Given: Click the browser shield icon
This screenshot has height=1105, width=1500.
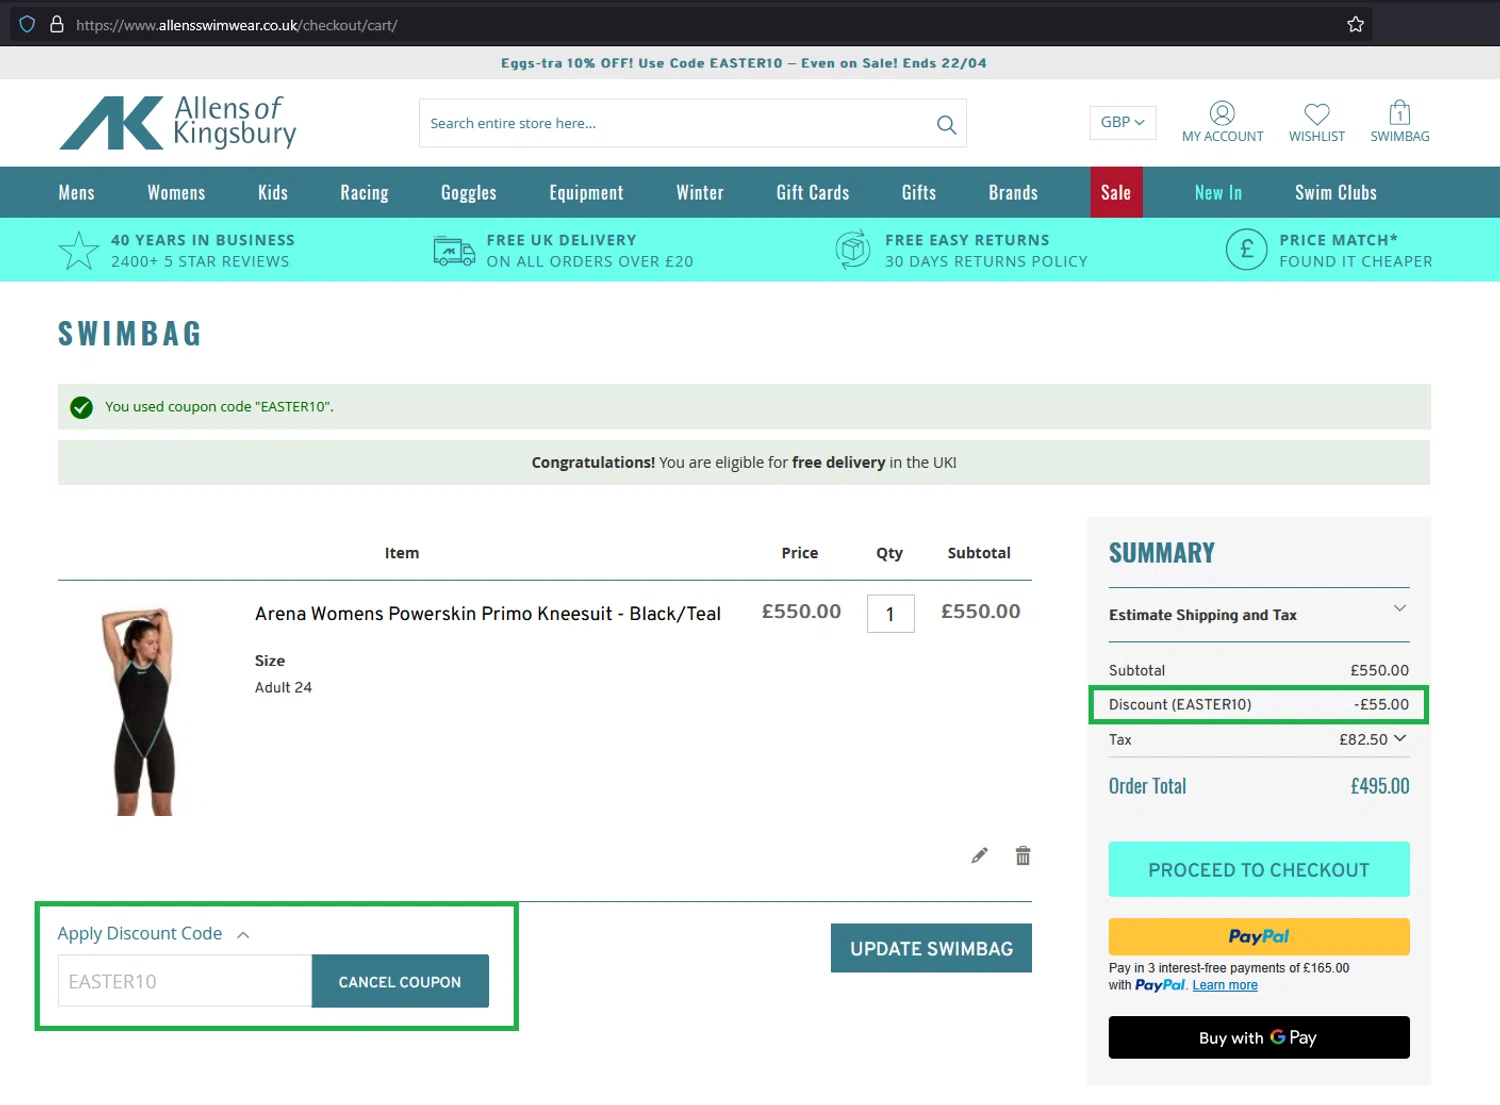Looking at the screenshot, I should 27,24.
